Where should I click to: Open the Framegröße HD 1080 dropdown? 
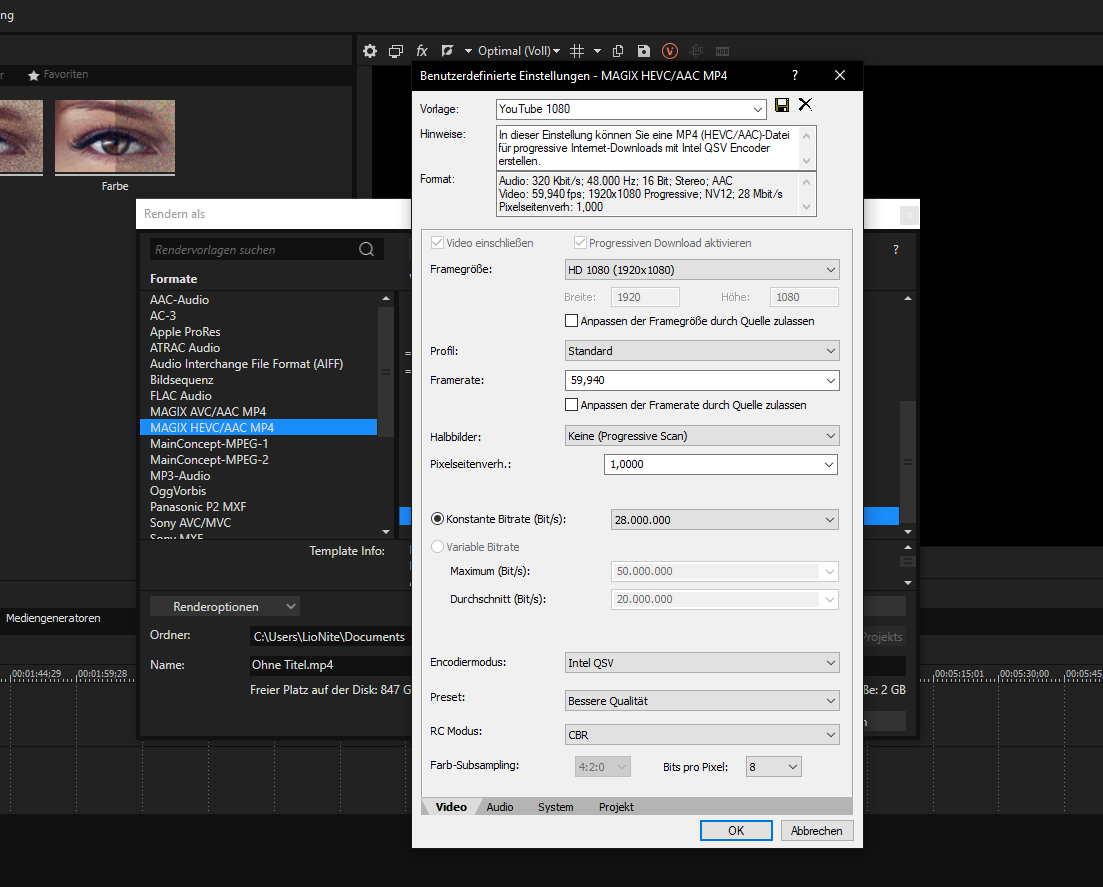point(702,270)
